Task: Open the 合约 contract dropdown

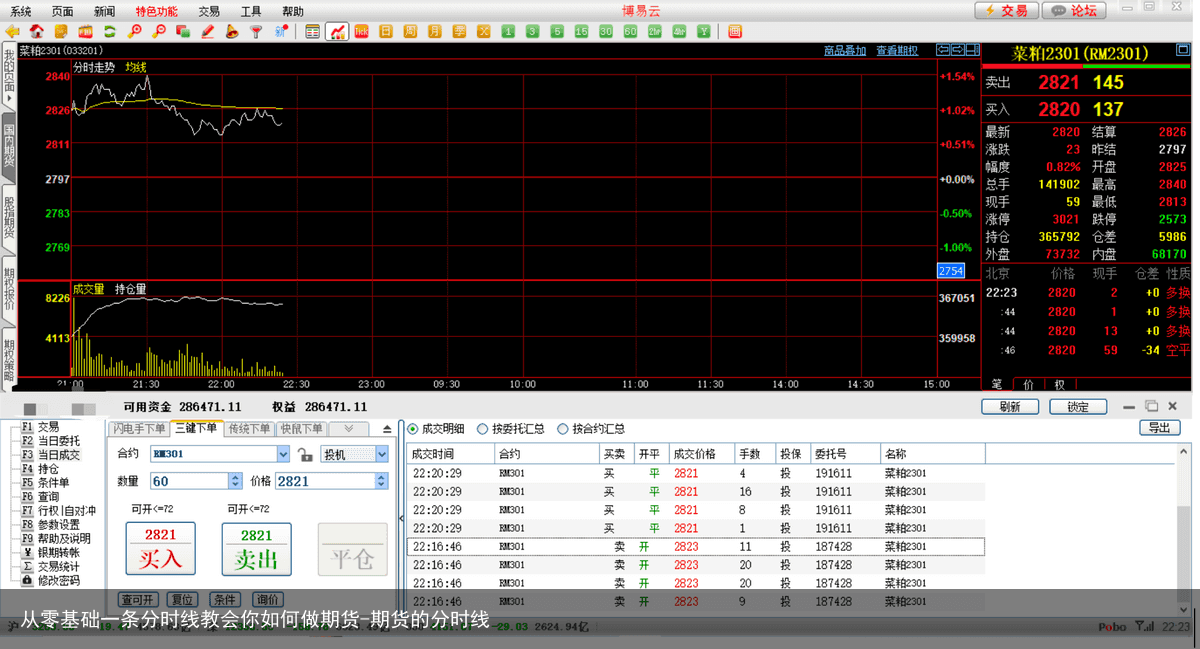Action: coord(283,454)
